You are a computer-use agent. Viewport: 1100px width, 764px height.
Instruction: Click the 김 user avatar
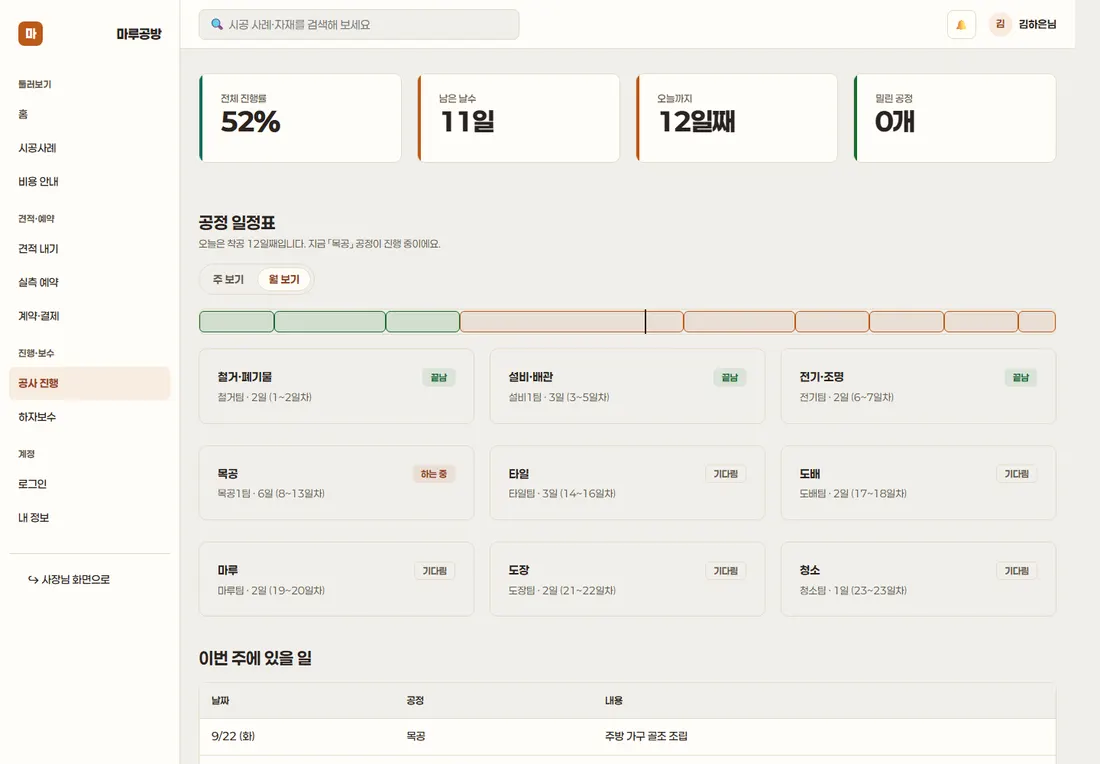click(x=1000, y=25)
